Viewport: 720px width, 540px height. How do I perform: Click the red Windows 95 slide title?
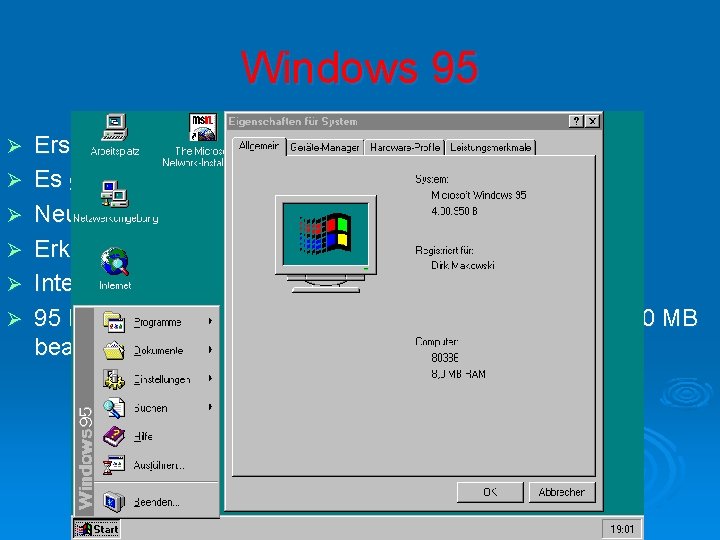coord(360,67)
